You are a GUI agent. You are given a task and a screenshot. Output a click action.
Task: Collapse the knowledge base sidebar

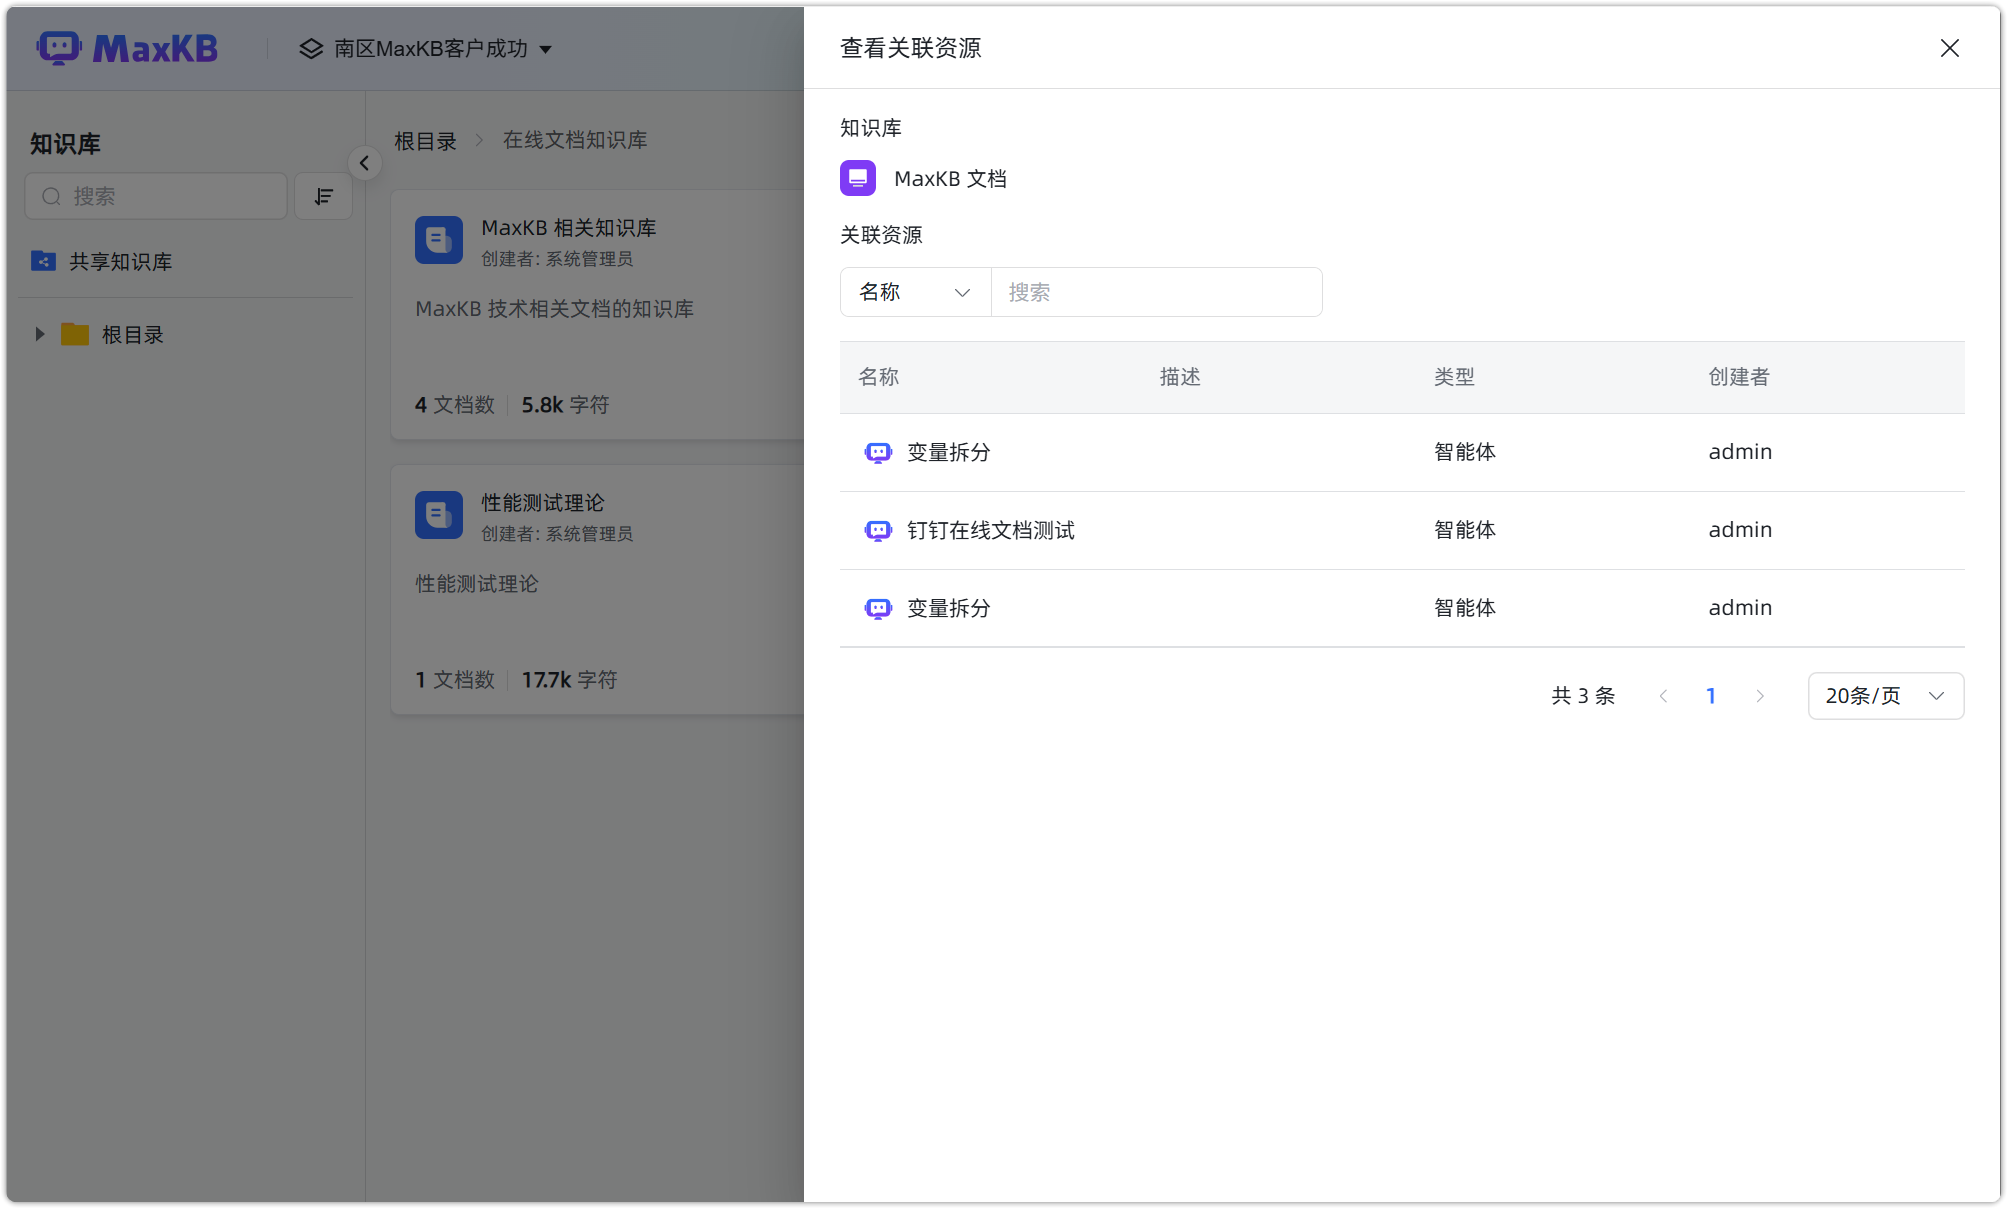point(364,162)
